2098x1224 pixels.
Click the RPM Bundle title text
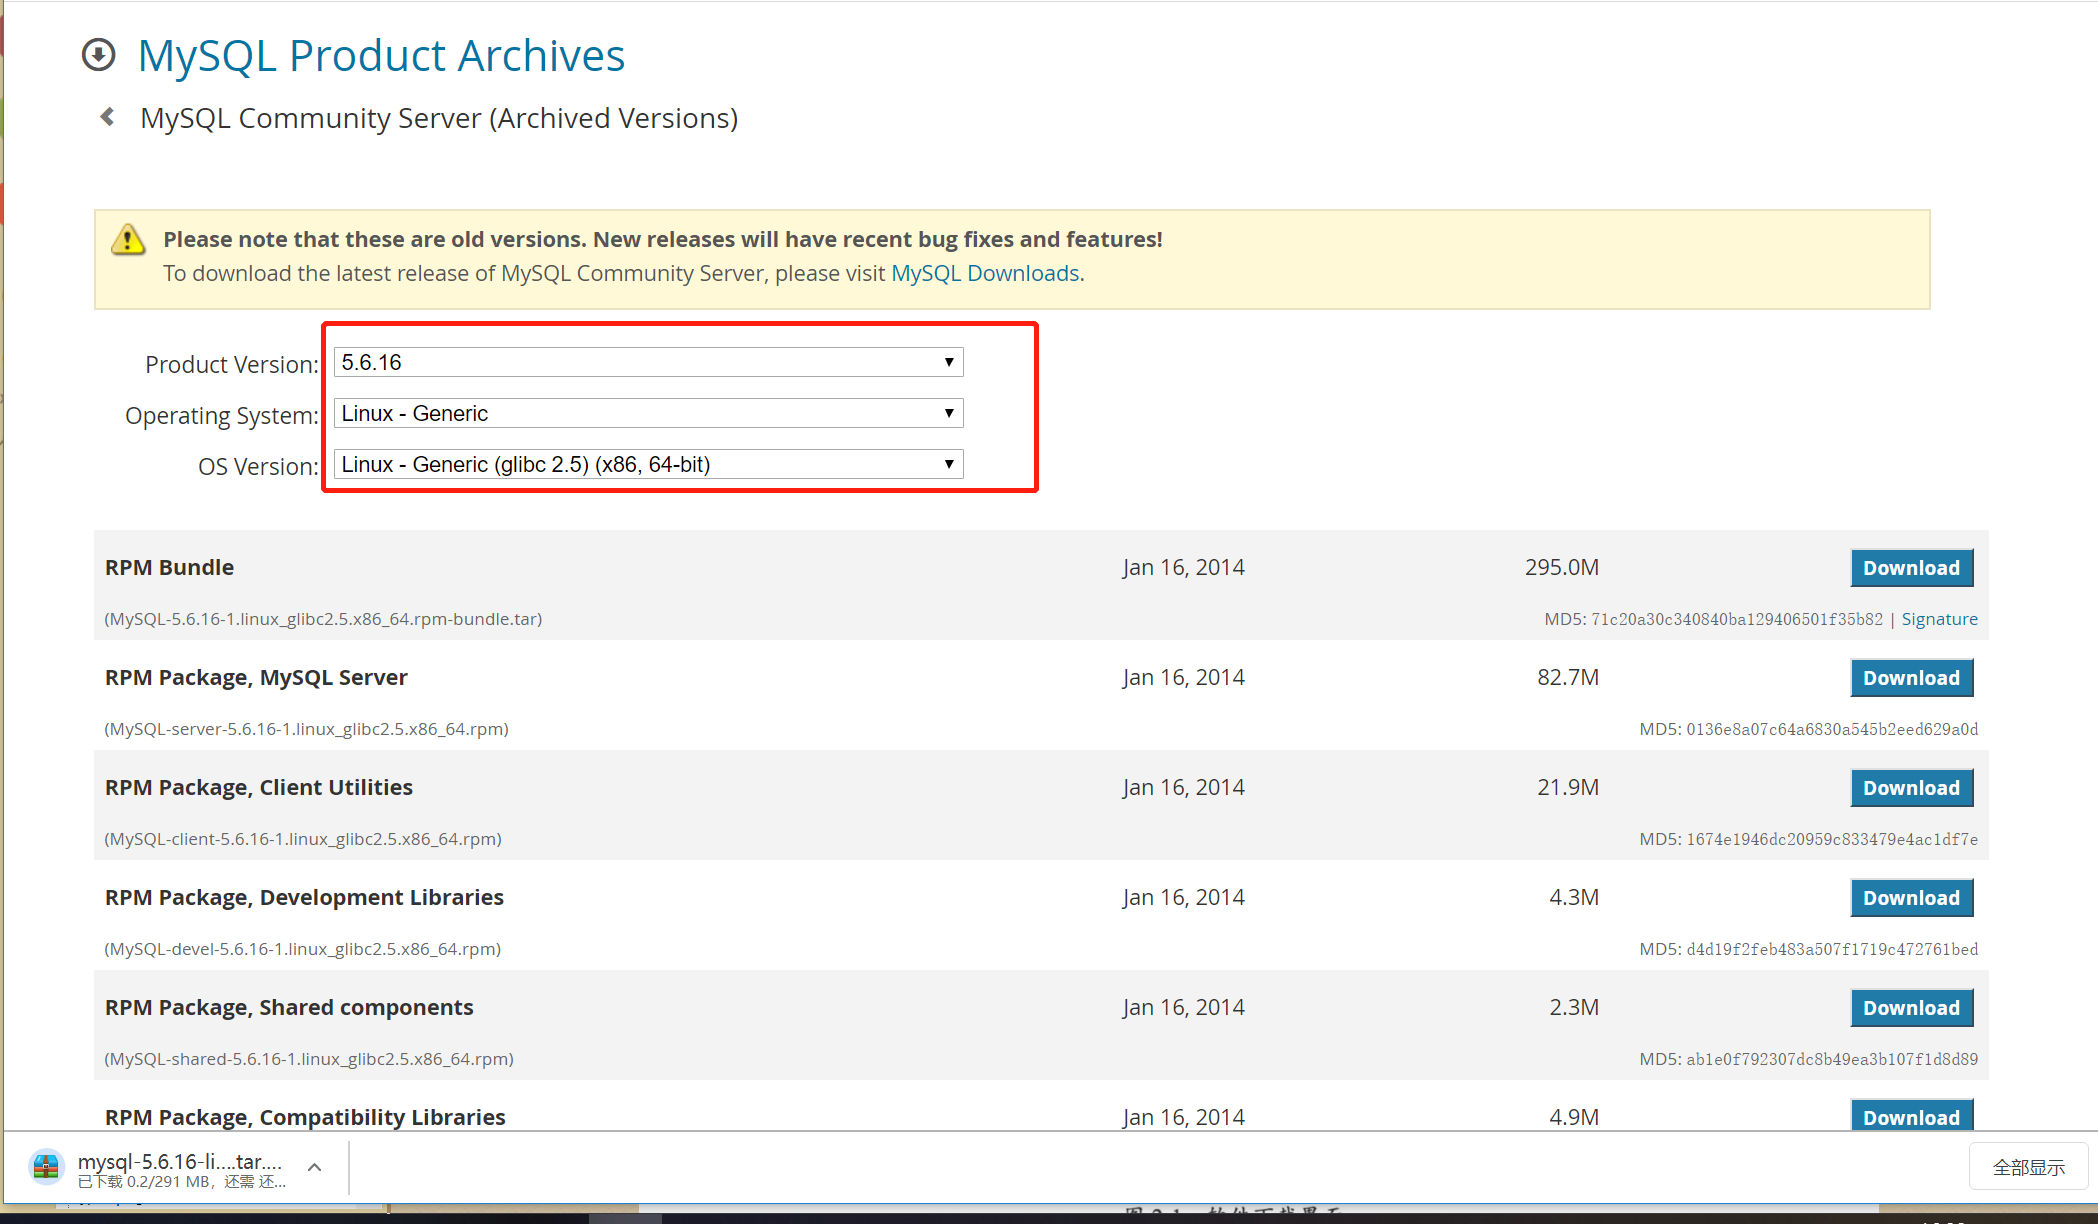169,567
